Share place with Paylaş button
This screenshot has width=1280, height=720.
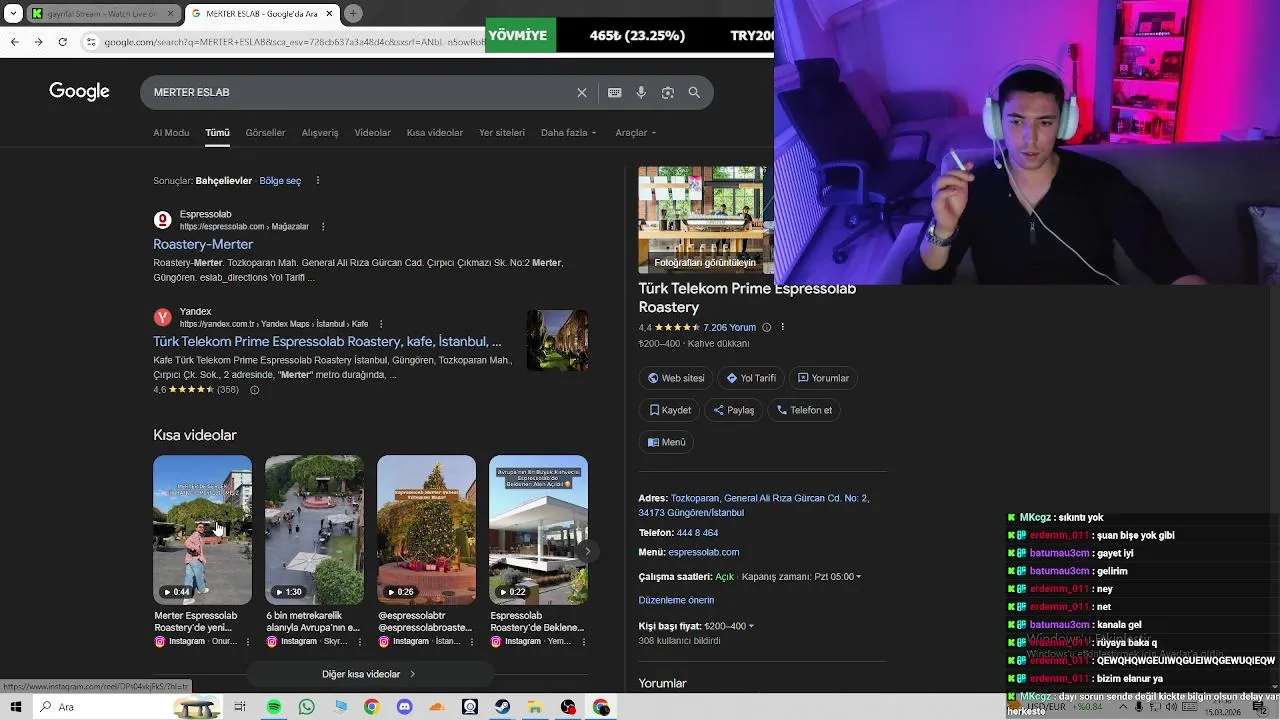point(733,410)
